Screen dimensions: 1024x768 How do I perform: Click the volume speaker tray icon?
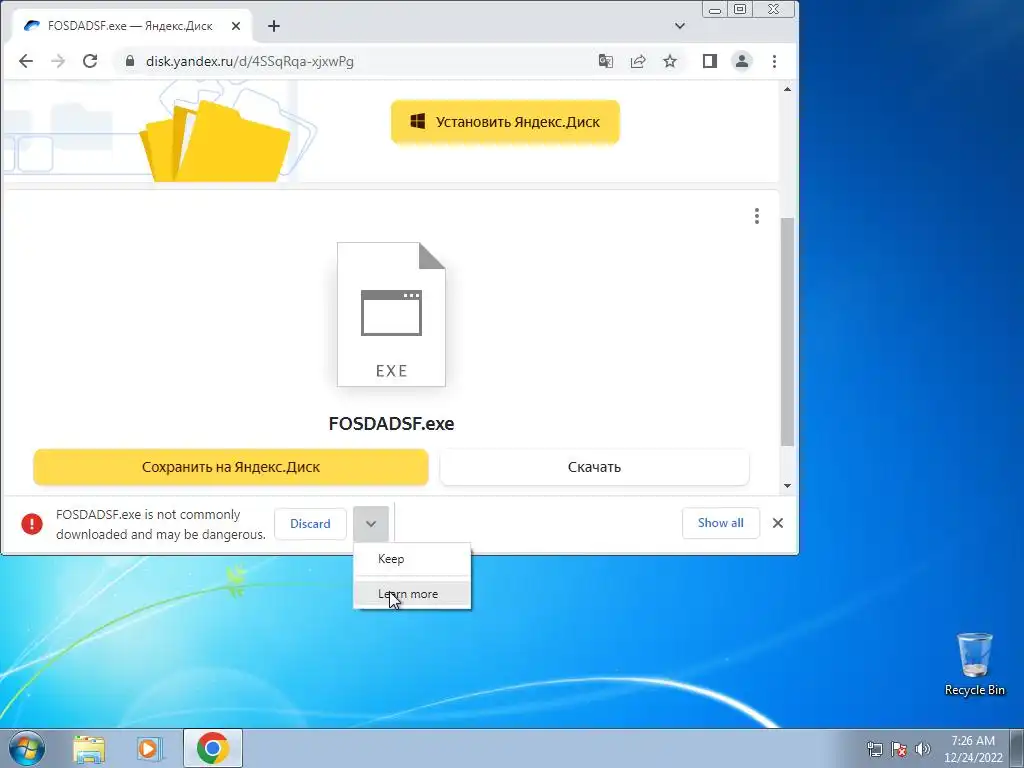coord(923,749)
